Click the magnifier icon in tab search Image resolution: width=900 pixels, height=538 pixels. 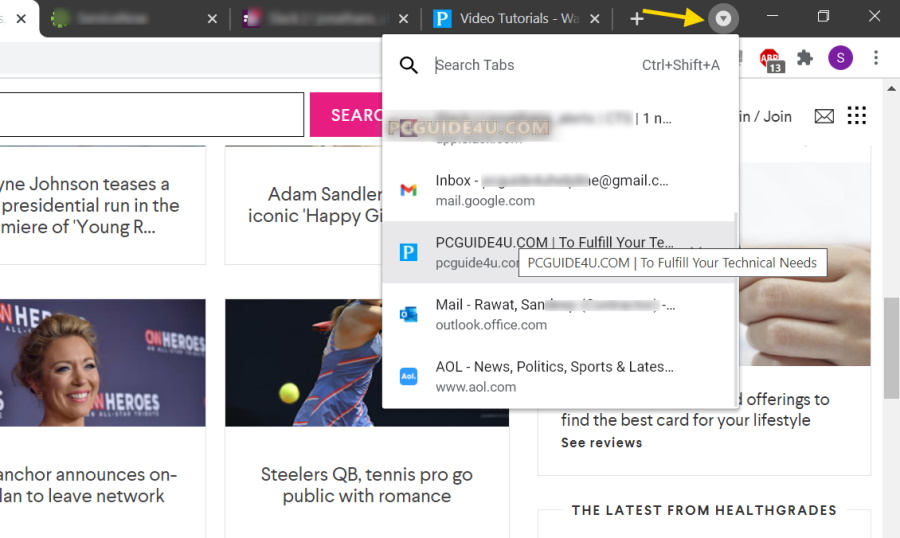coord(409,65)
